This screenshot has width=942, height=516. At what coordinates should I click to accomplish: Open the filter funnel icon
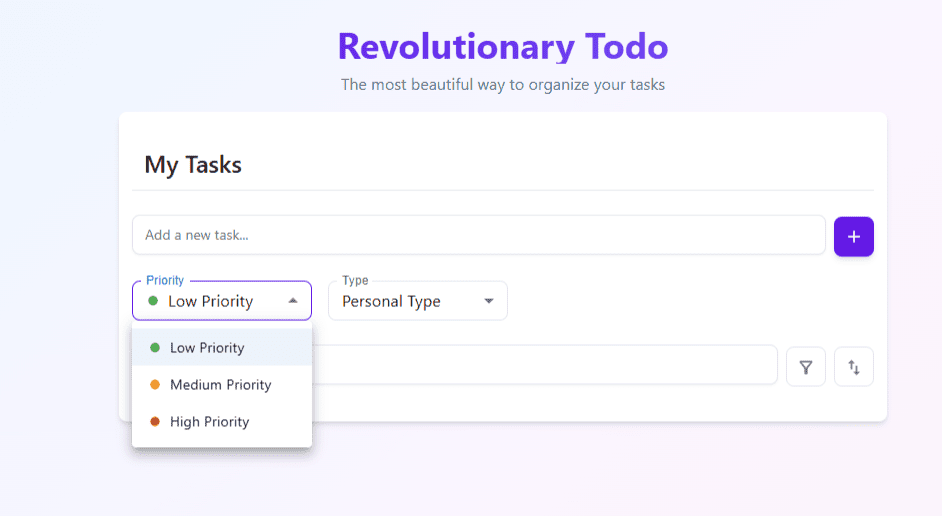click(806, 366)
